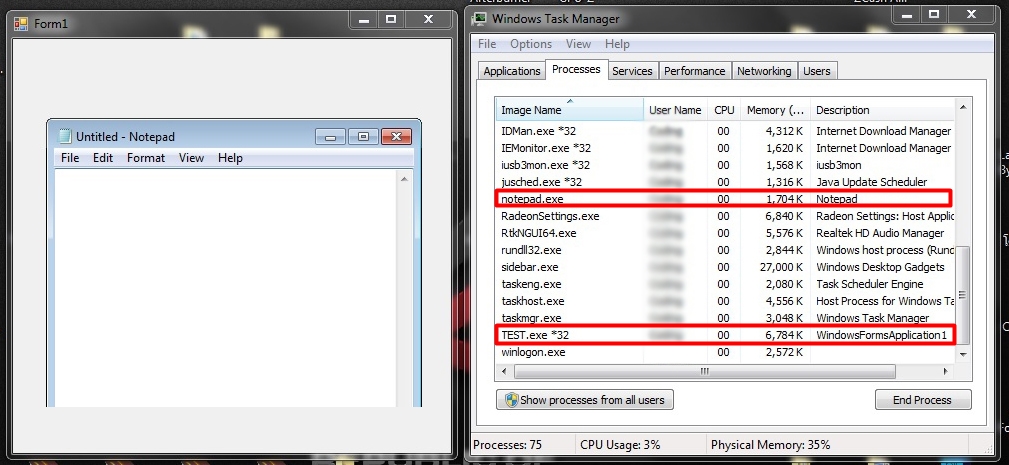Click the process list scroll down arrow

[963, 354]
